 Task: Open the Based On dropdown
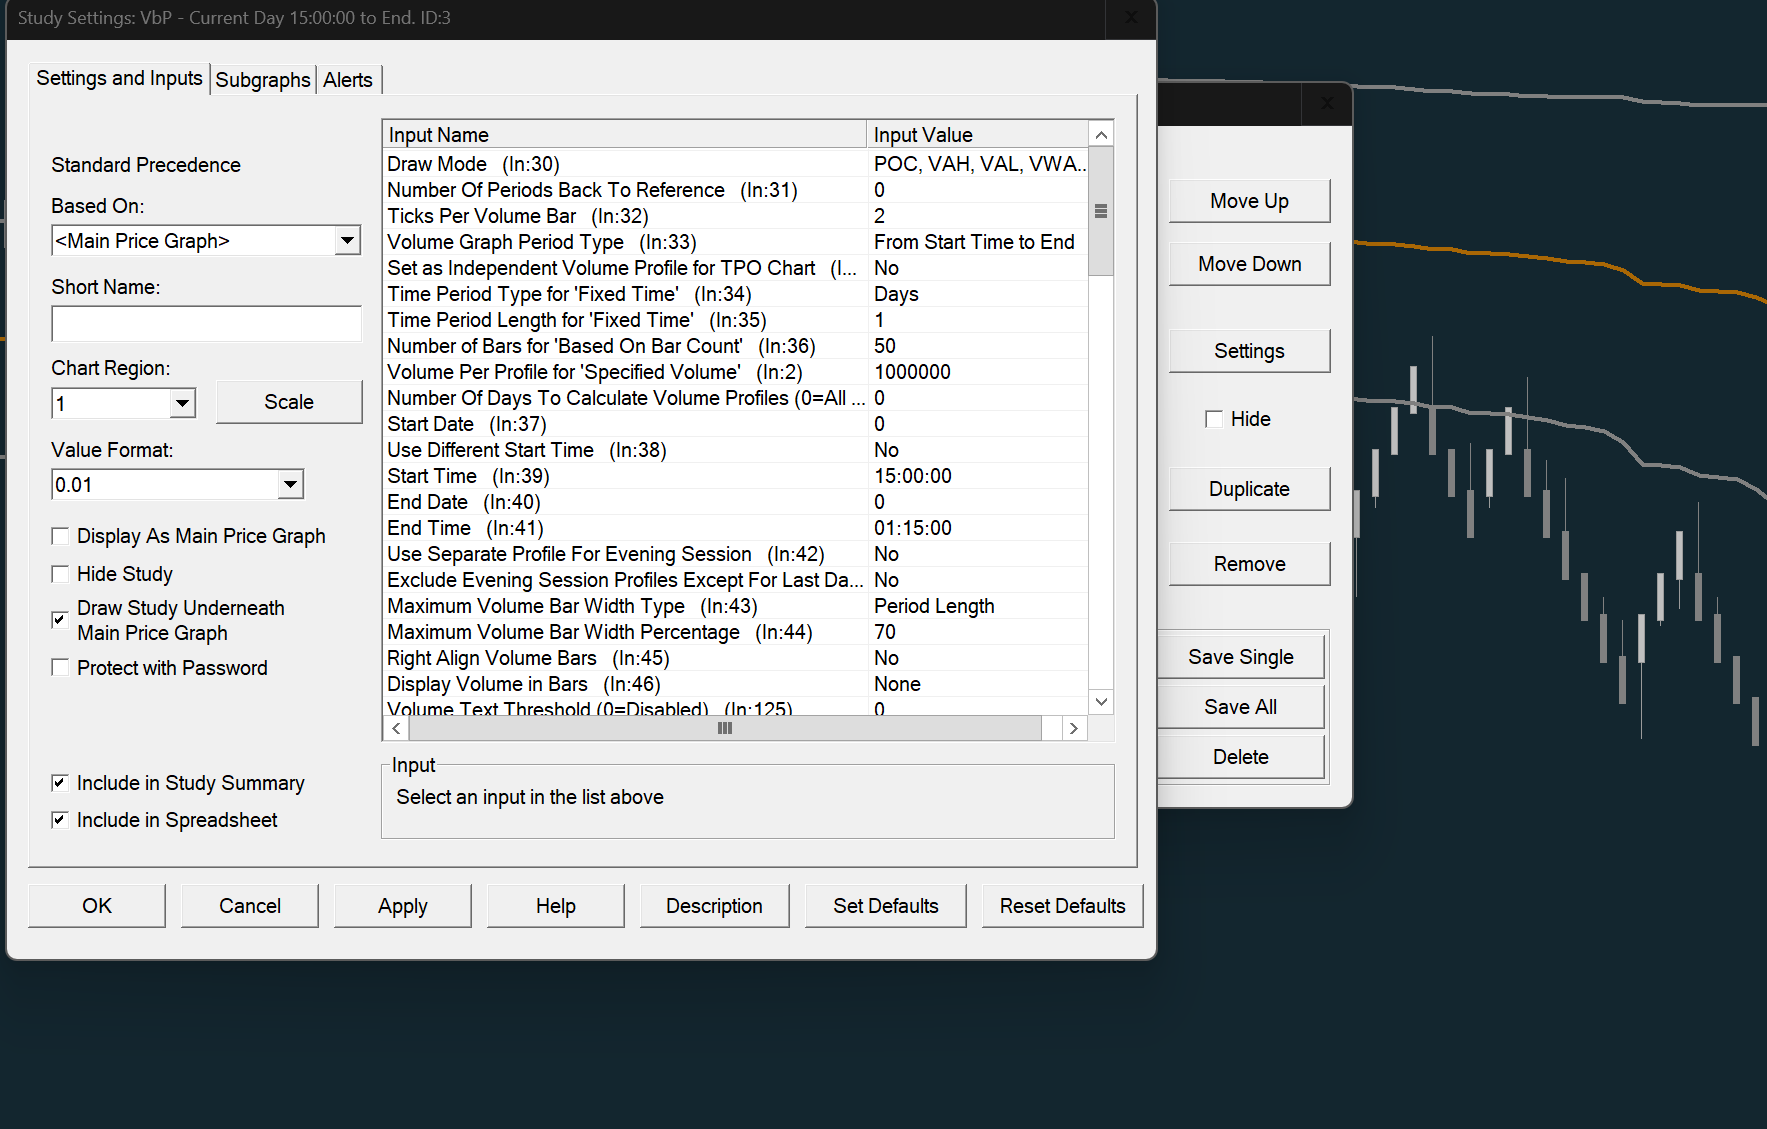[347, 241]
